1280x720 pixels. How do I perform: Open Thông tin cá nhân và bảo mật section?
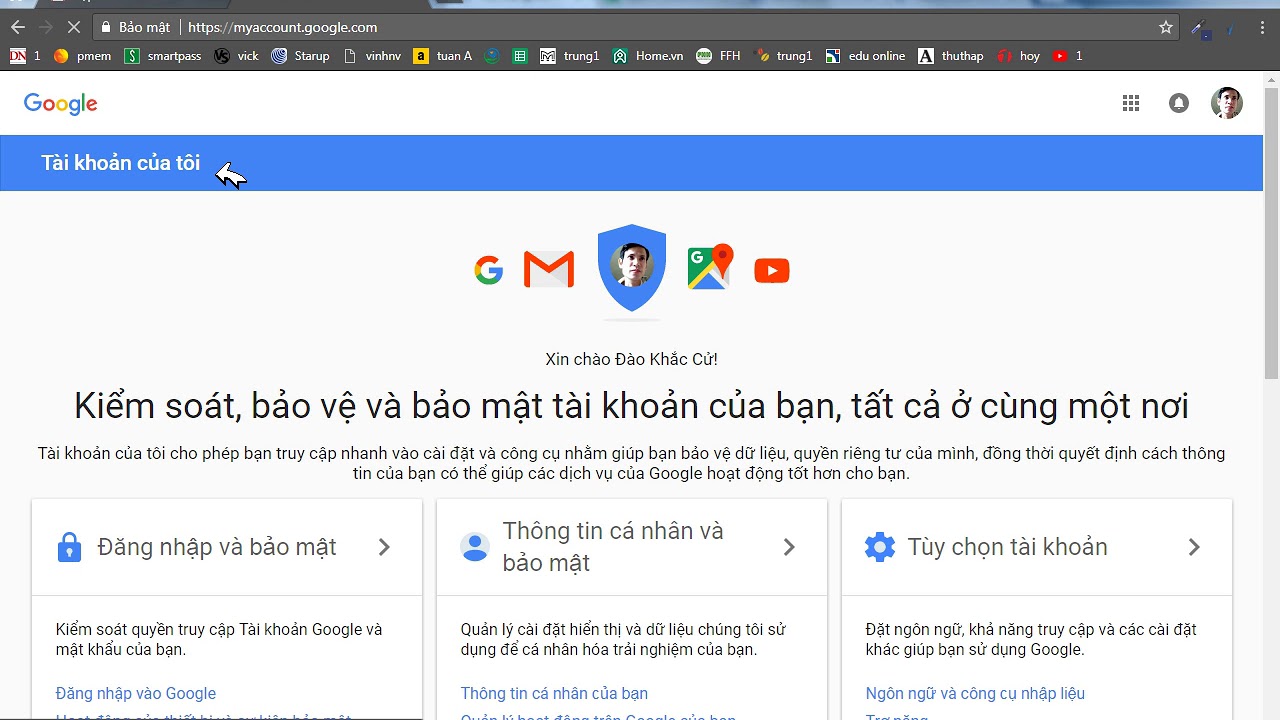tap(613, 547)
